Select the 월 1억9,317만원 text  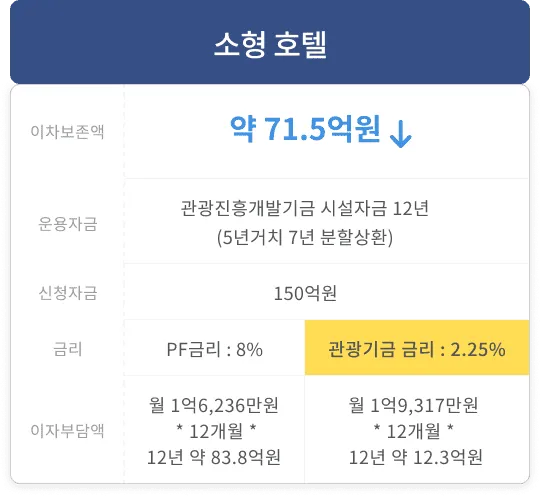click(x=413, y=405)
